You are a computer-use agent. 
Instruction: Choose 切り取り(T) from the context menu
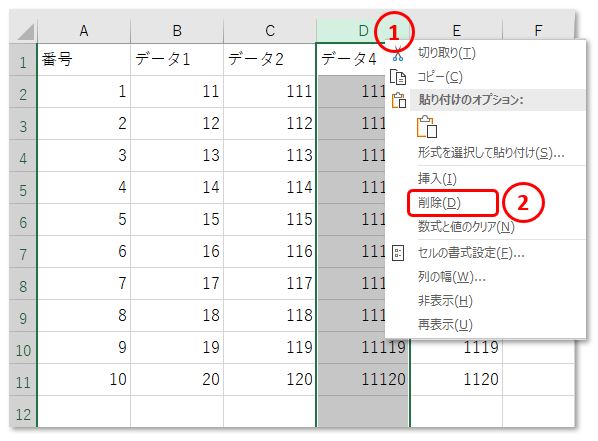pos(447,53)
